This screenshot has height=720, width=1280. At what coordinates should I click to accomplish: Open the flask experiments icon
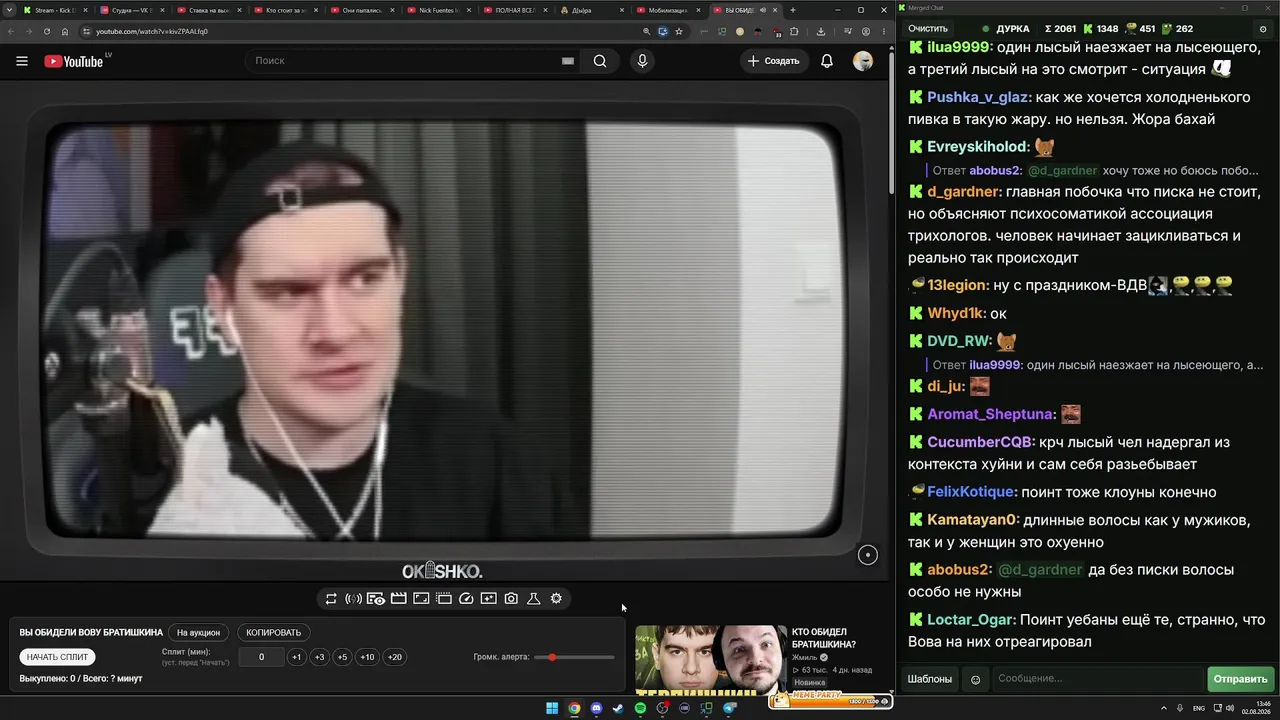pos(534,599)
